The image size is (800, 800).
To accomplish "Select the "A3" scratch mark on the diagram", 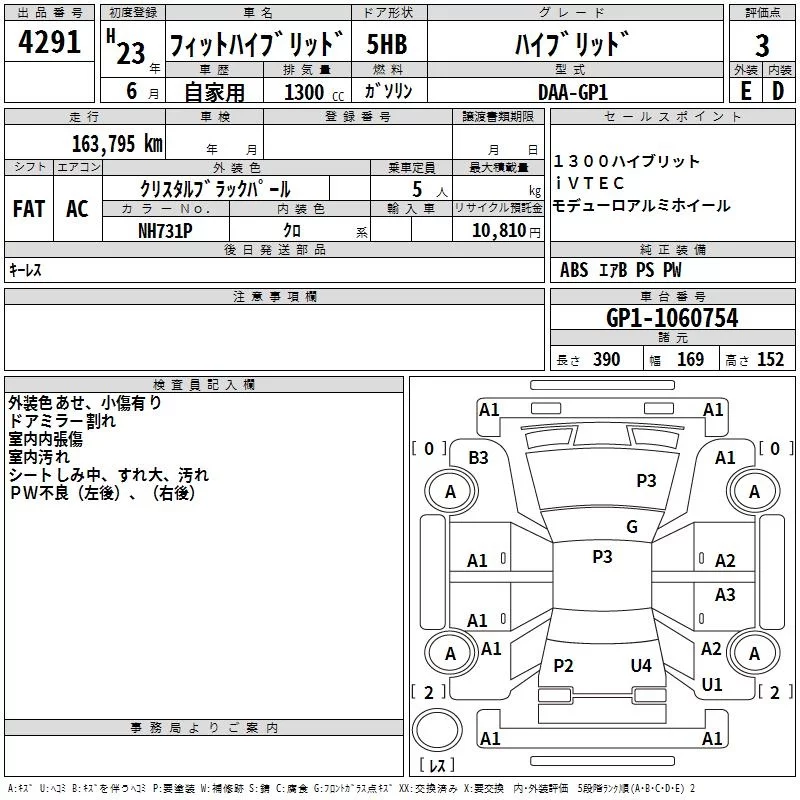I will 725,595.
